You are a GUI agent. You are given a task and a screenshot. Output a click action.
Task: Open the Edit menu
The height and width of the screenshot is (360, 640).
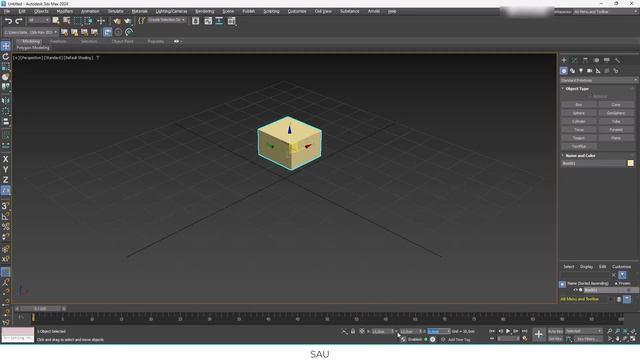click(x=22, y=11)
